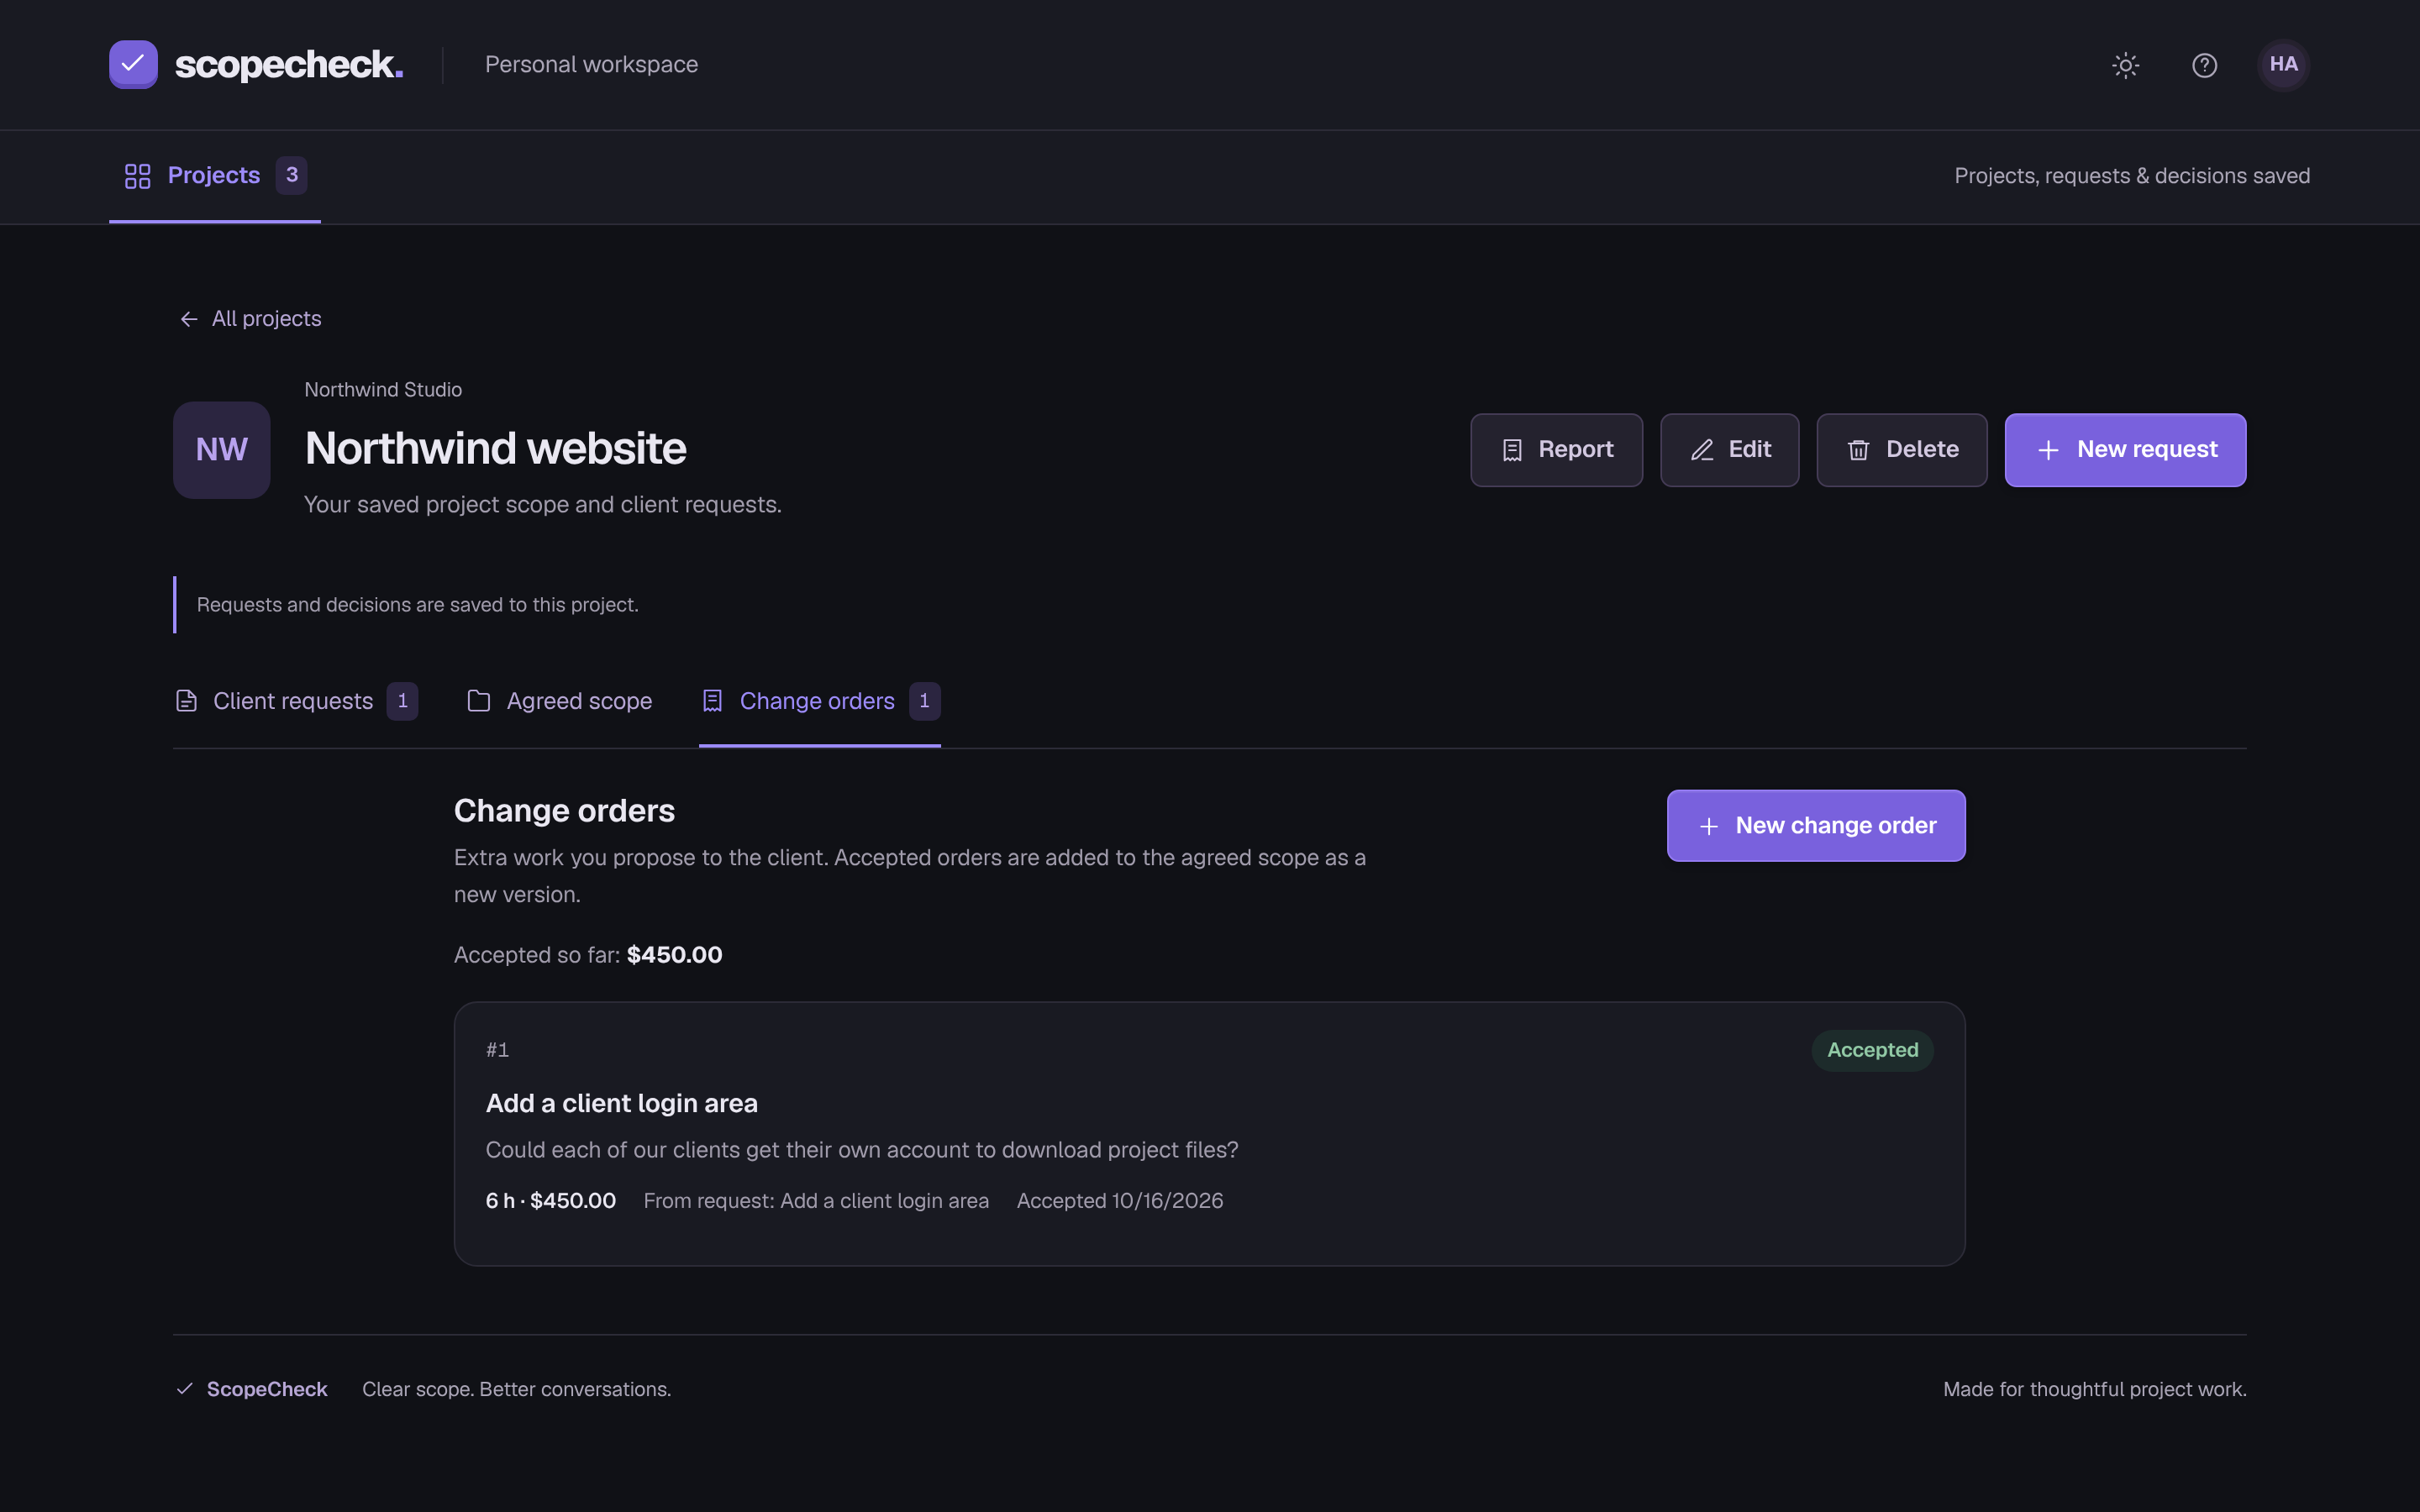Image resolution: width=2420 pixels, height=1512 pixels.
Task: Click the scopecheck checkmark logo icon
Action: 133,64
